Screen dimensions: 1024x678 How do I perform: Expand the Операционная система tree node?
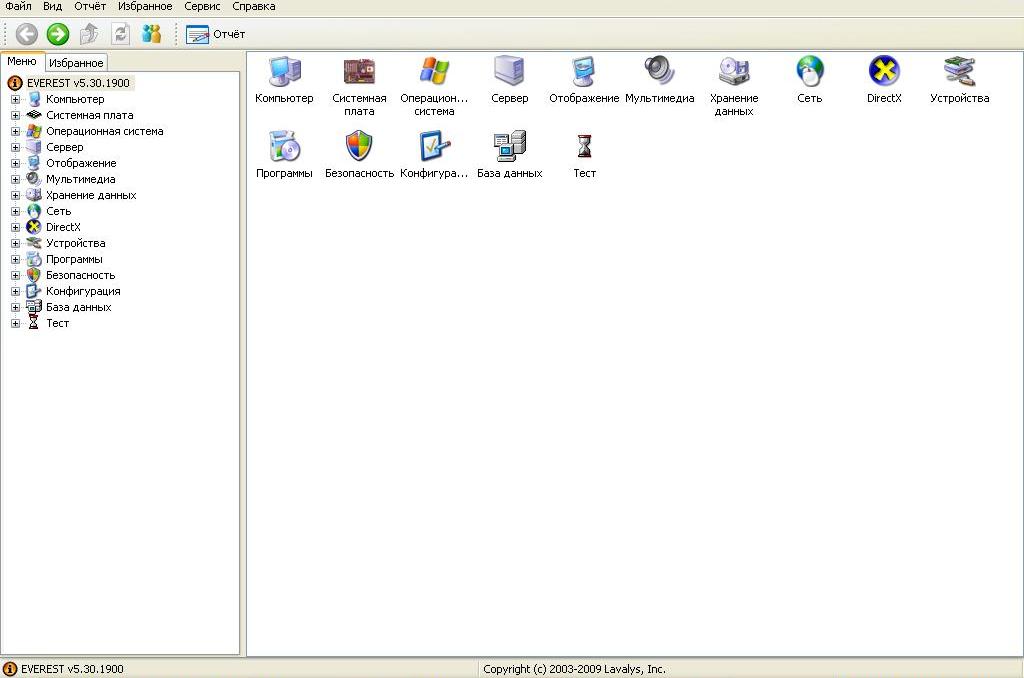tap(16, 131)
